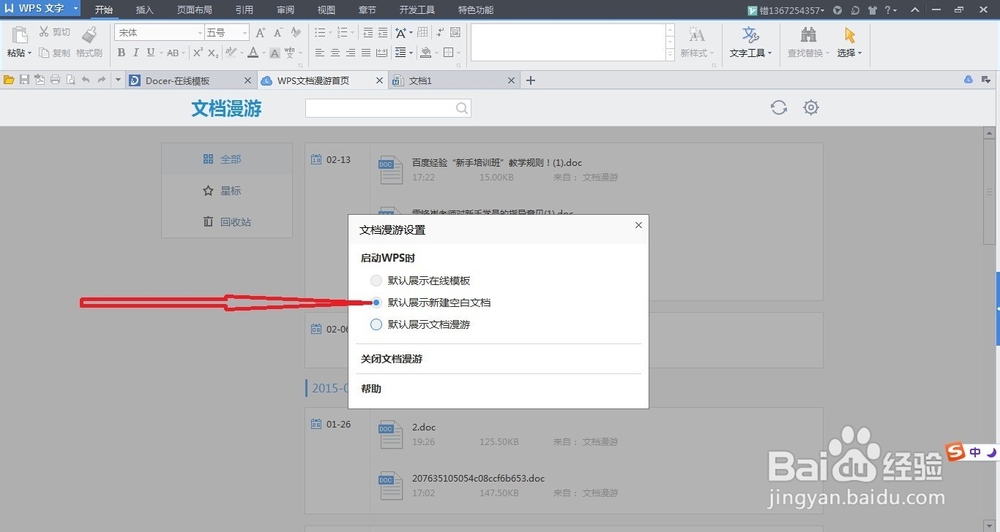Open the 查找替换 dropdown
1000x532 pixels.
click(x=809, y=53)
